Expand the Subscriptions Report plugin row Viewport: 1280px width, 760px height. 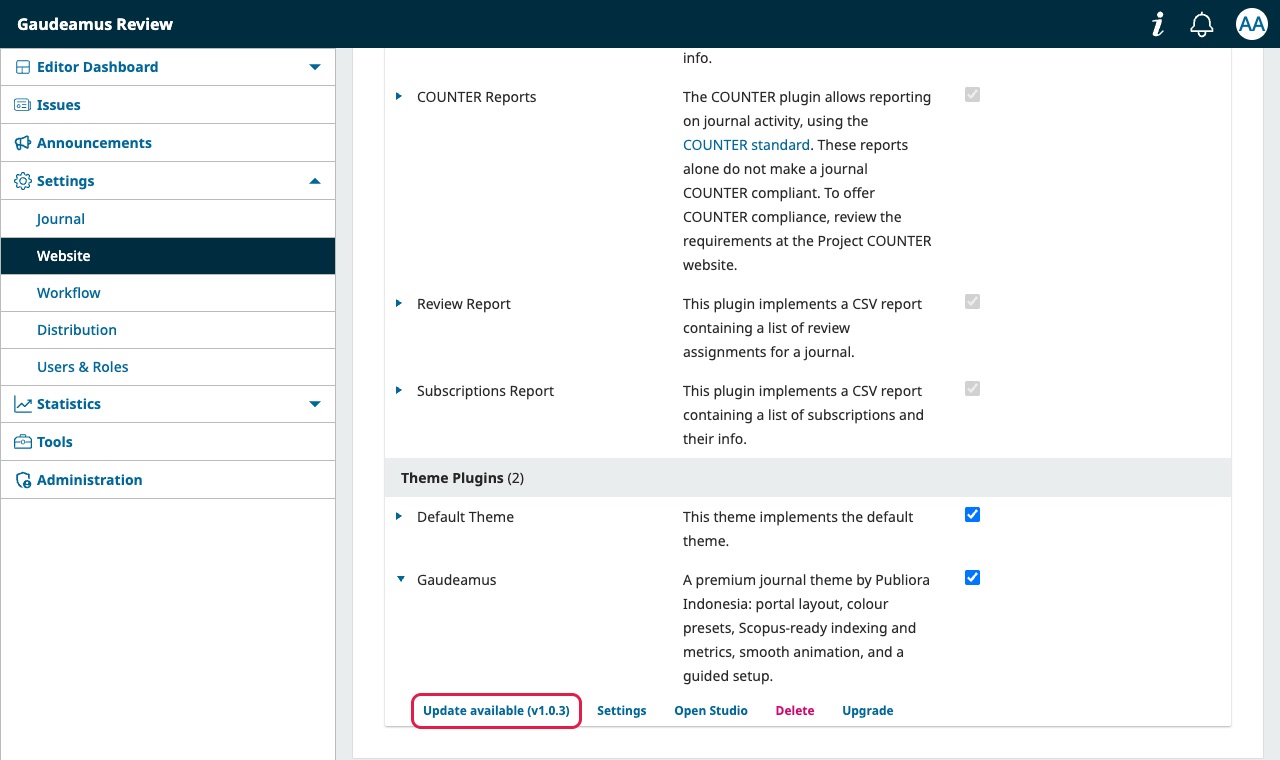click(x=398, y=391)
